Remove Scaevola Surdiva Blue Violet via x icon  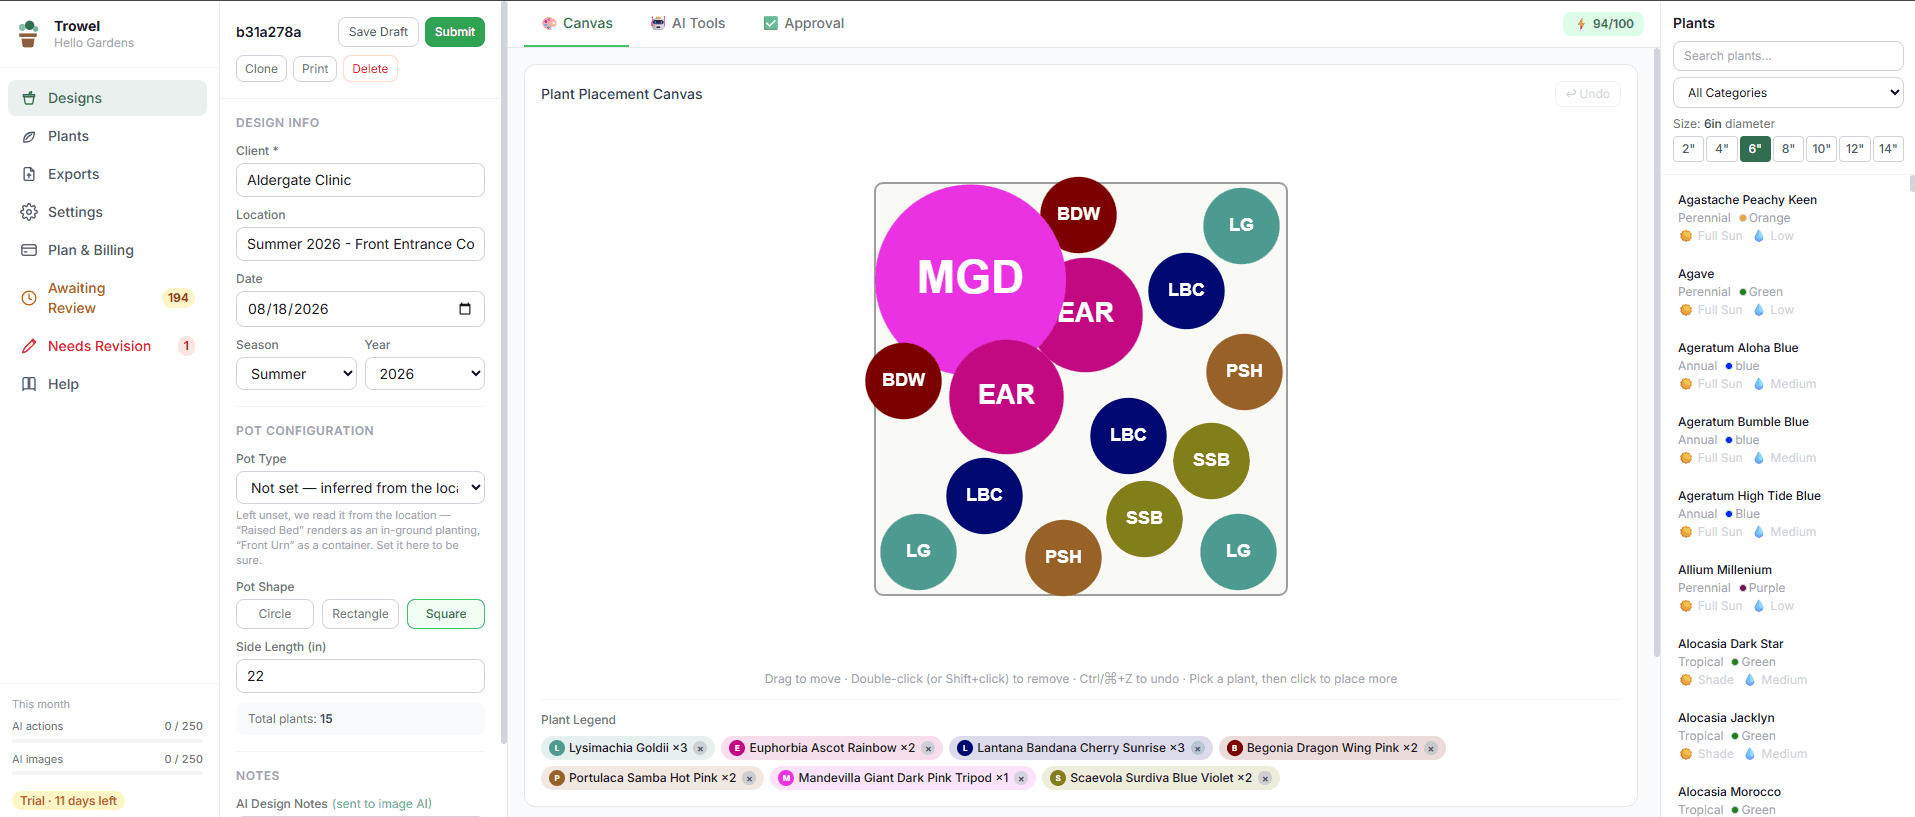[1265, 778]
